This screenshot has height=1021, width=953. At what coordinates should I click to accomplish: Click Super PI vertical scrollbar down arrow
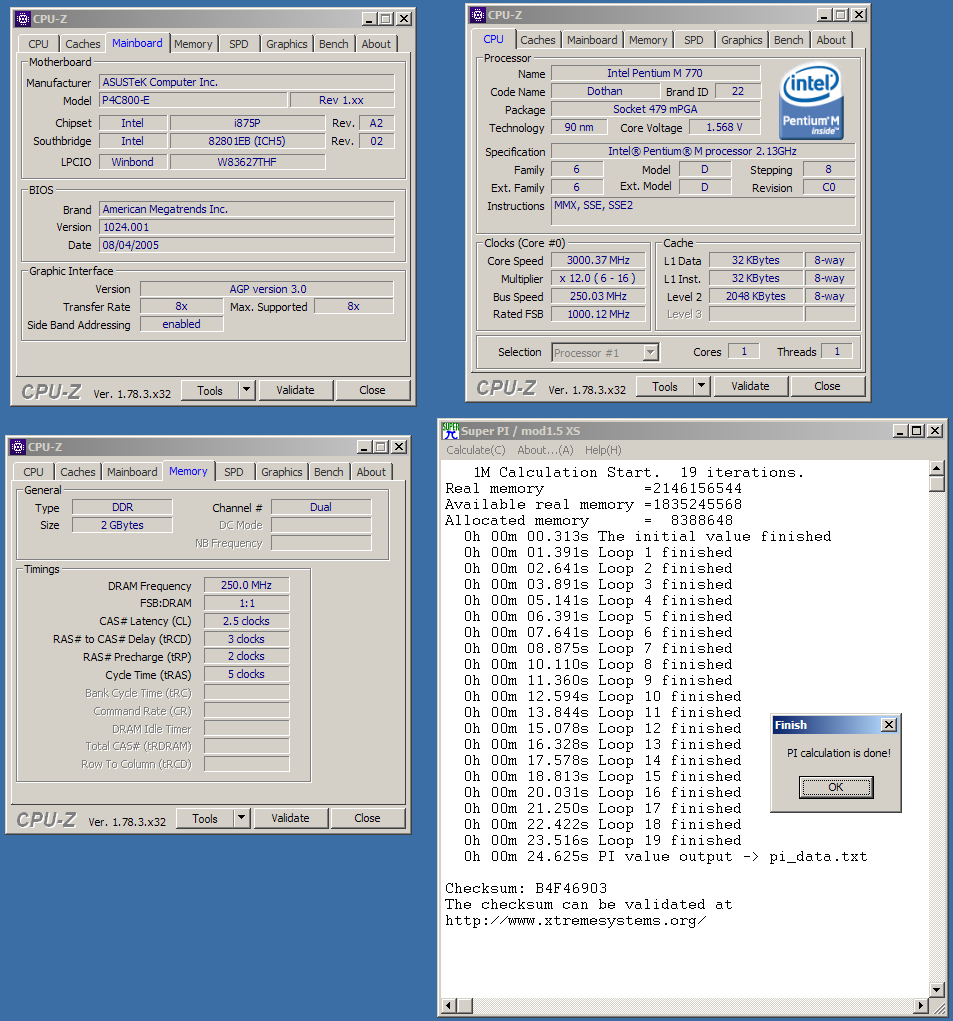937,990
